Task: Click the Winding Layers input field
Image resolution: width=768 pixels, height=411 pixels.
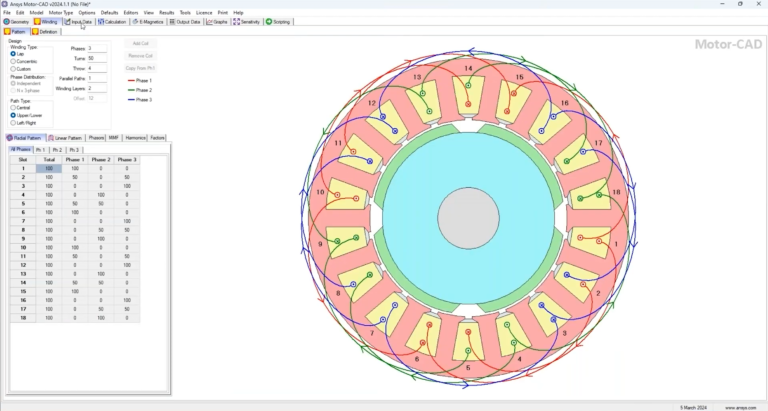Action: click(97, 89)
